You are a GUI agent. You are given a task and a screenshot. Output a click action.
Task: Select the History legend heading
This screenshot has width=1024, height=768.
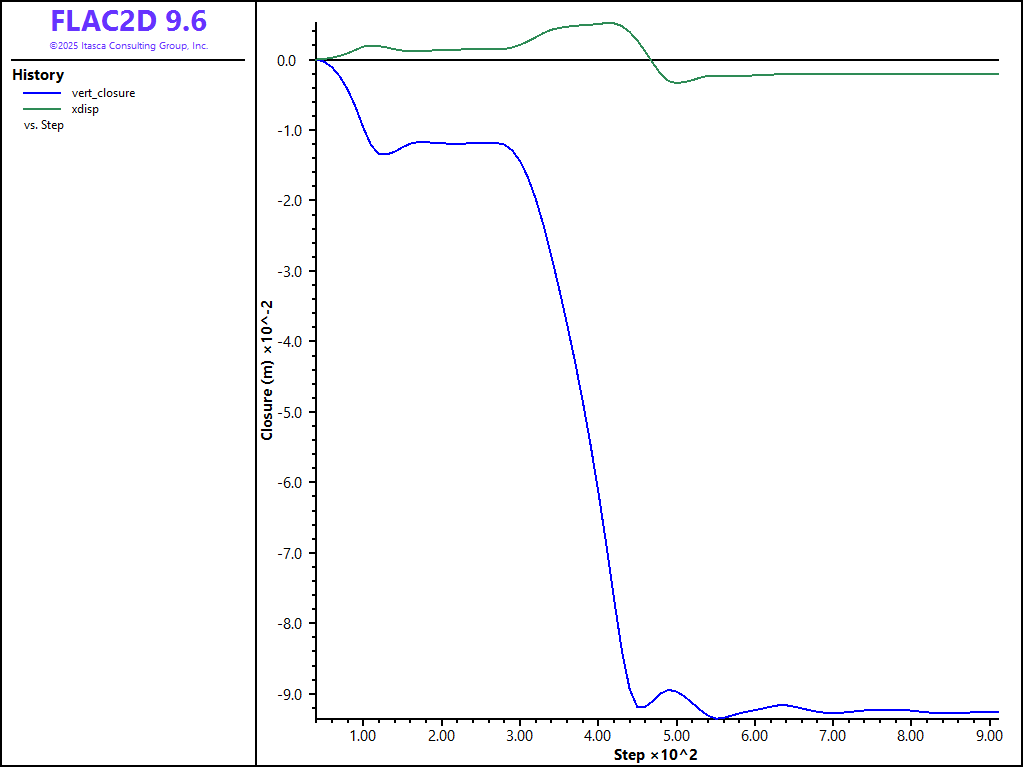[x=38, y=75]
